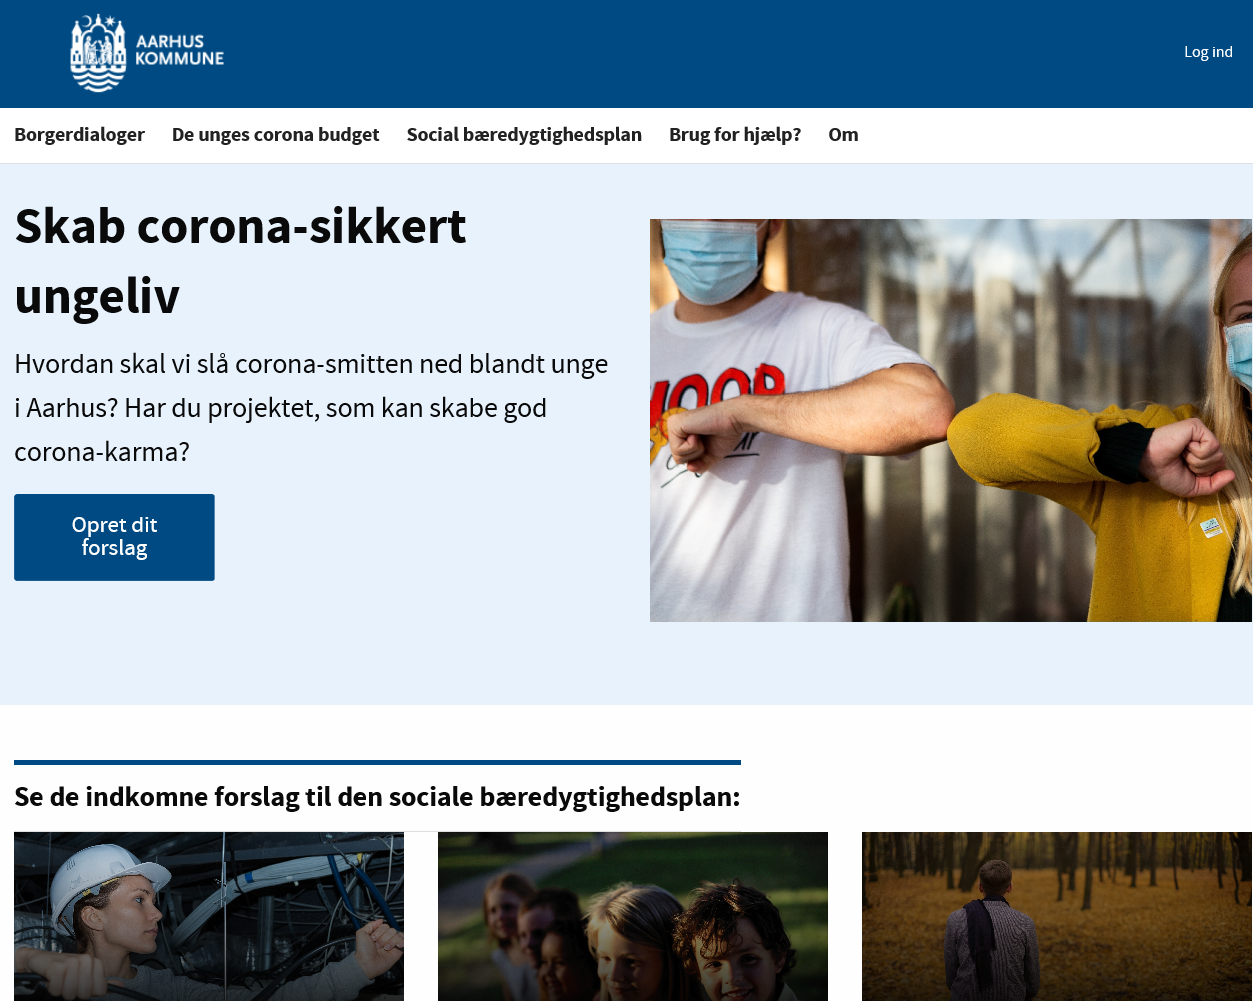Open the Log ind link
Viewport: 1253px width, 1001px height.
[1208, 52]
